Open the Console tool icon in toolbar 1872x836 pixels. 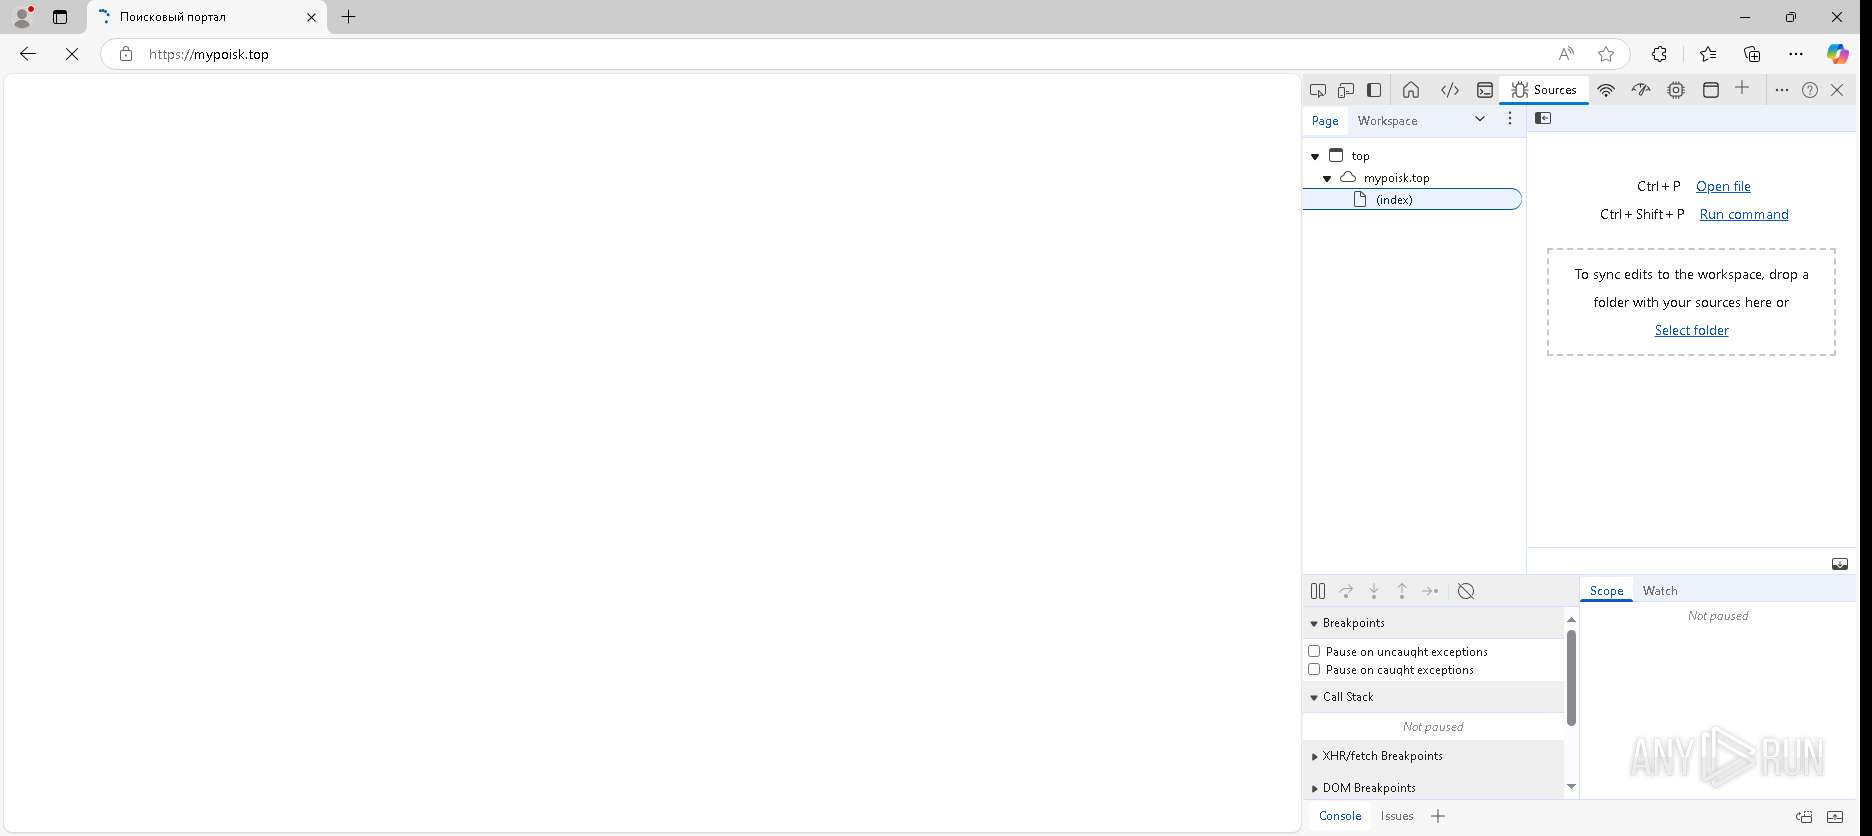click(1485, 90)
